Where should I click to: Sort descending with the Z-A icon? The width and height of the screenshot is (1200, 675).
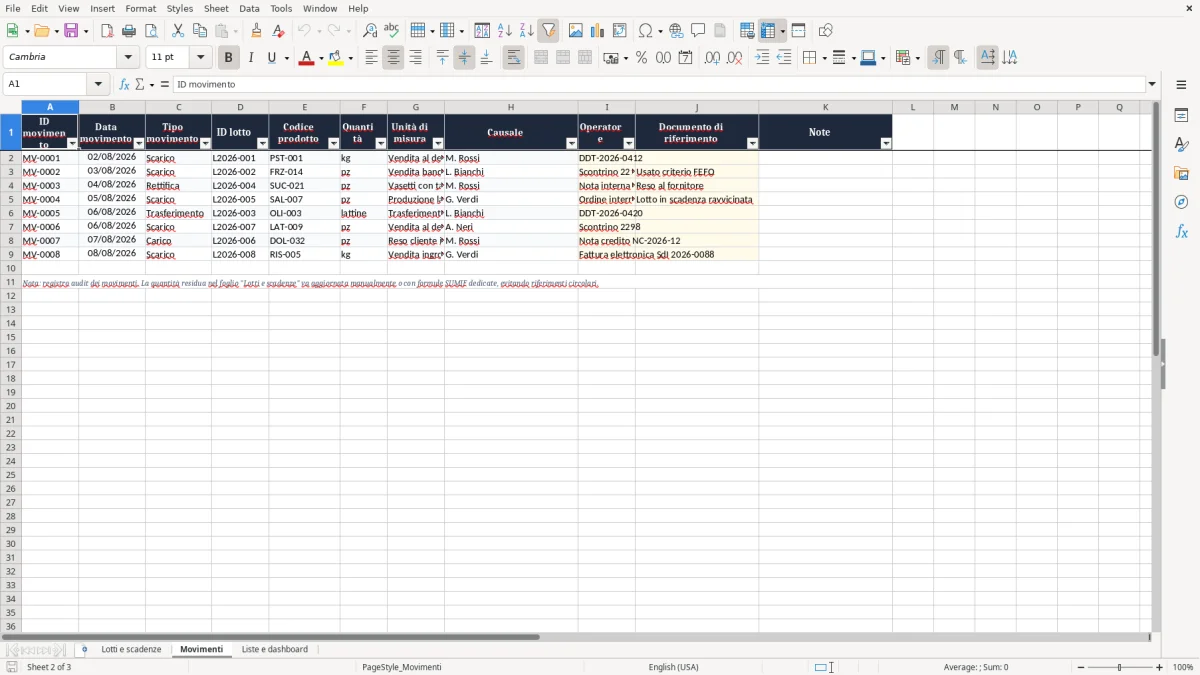pos(527,31)
